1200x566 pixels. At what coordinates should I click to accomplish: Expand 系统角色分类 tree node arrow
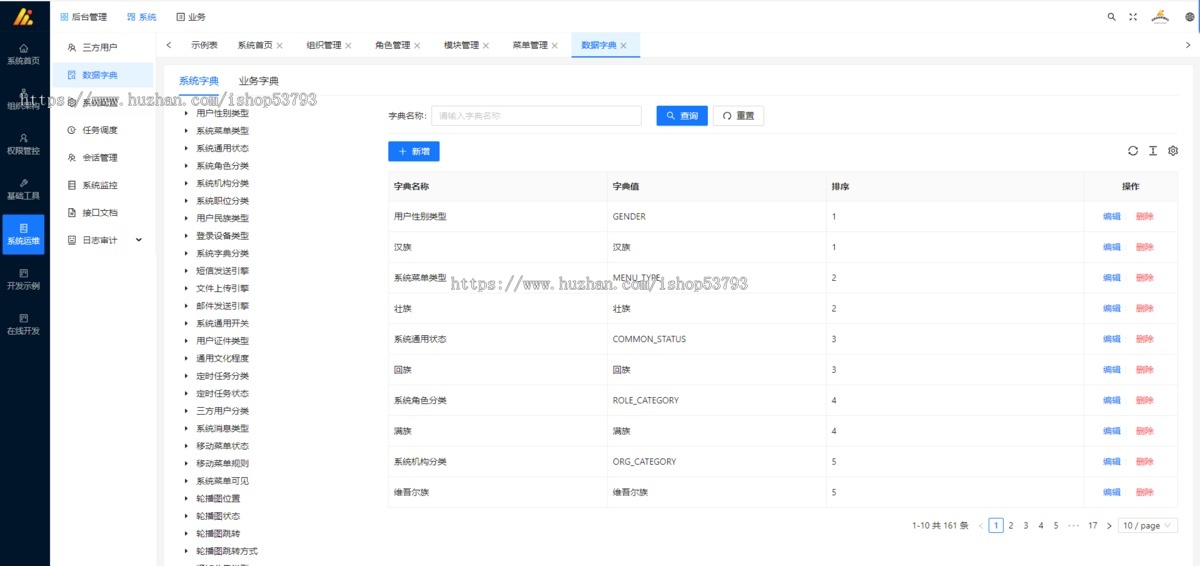(x=186, y=165)
